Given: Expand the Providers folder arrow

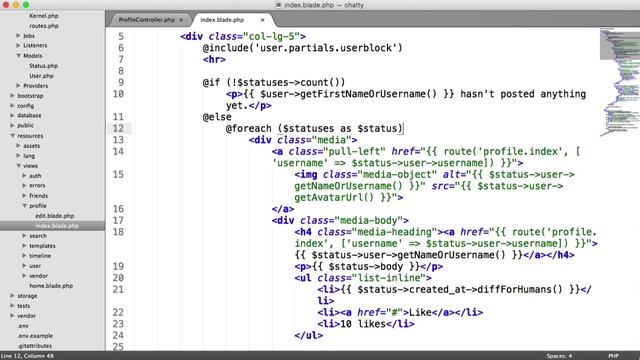Looking at the screenshot, I should coord(18,85).
